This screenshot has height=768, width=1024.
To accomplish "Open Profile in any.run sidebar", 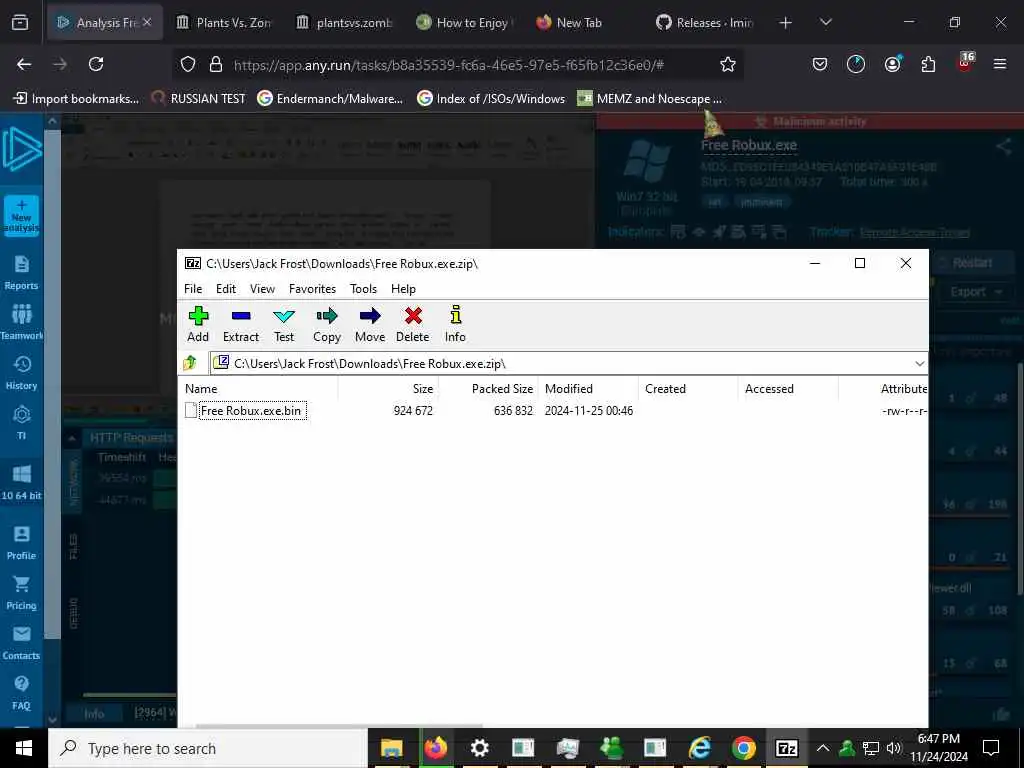I will click(x=21, y=543).
